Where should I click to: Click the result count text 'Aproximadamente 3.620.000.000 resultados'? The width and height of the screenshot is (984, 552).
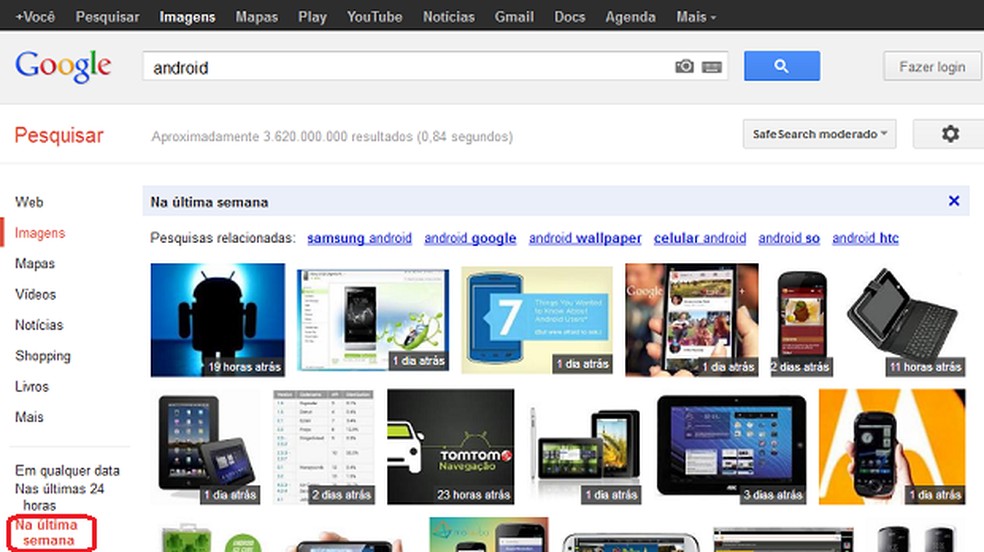pyautogui.click(x=282, y=137)
